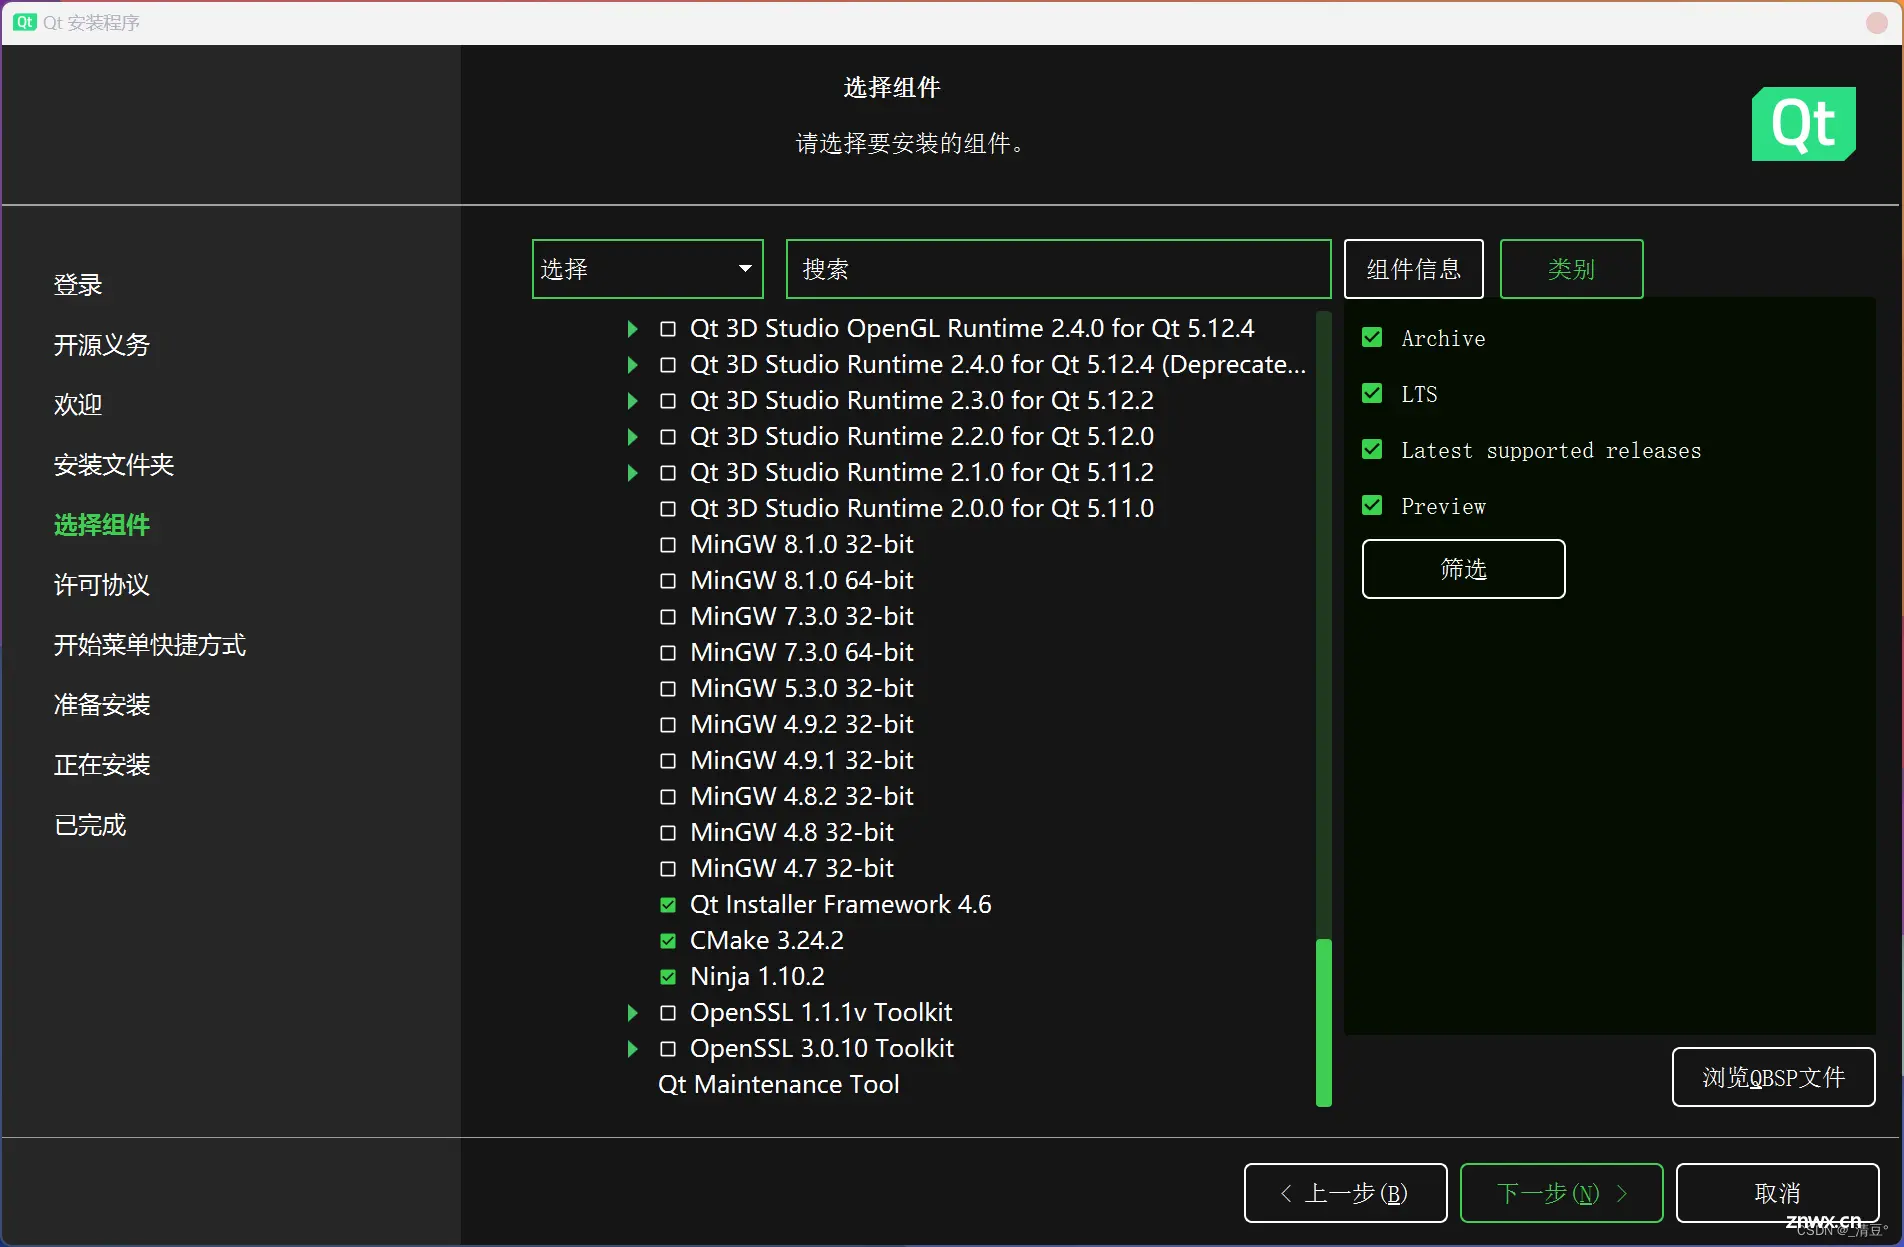1904x1247 pixels.
Task: Proceed with 下一步(N) button
Action: click(x=1561, y=1193)
